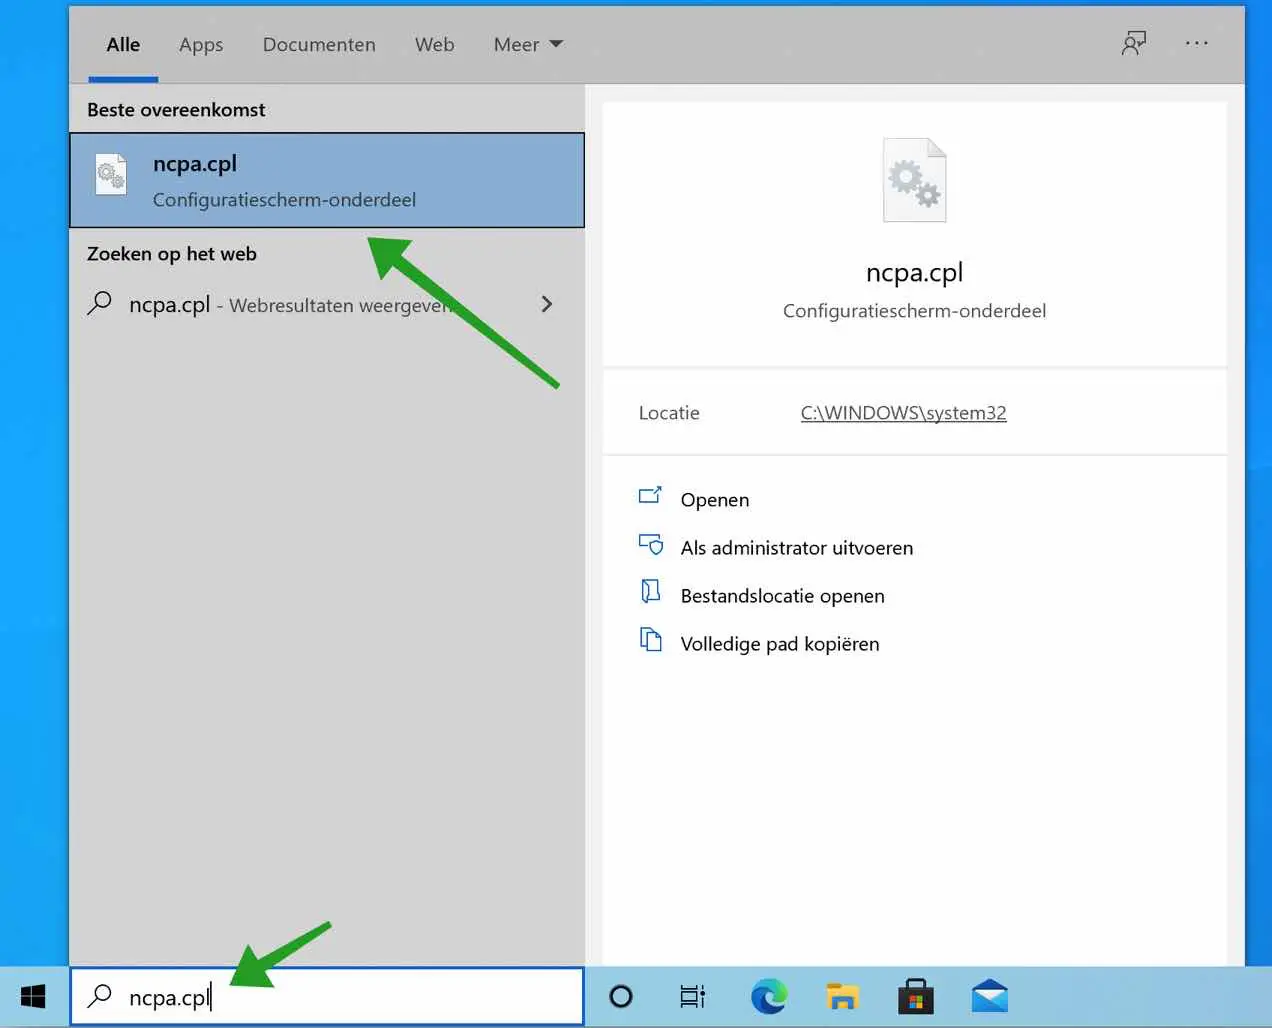Click the ncpa.cpl title in preview pane
Screen dimensions: 1272x1028
tap(914, 273)
